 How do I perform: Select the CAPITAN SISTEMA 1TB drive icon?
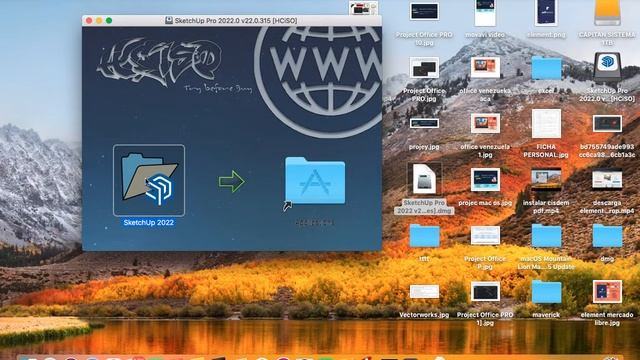pos(607,12)
